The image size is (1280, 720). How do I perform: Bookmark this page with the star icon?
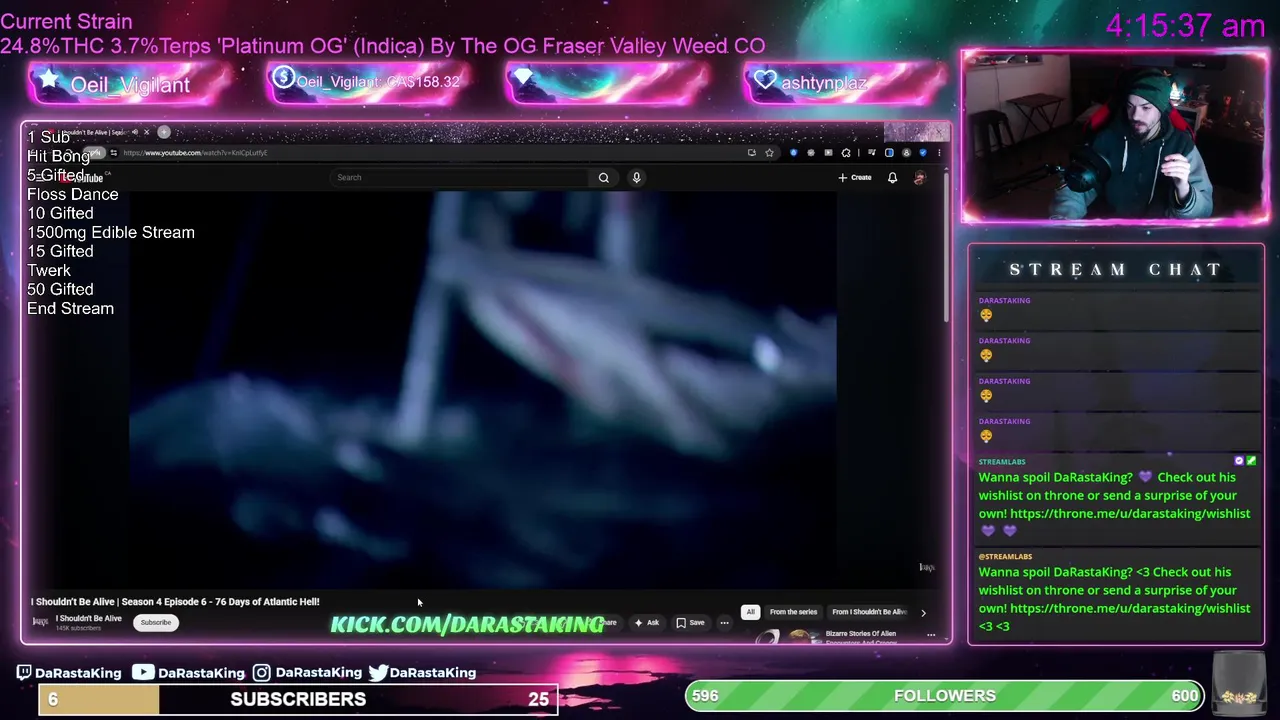(769, 153)
